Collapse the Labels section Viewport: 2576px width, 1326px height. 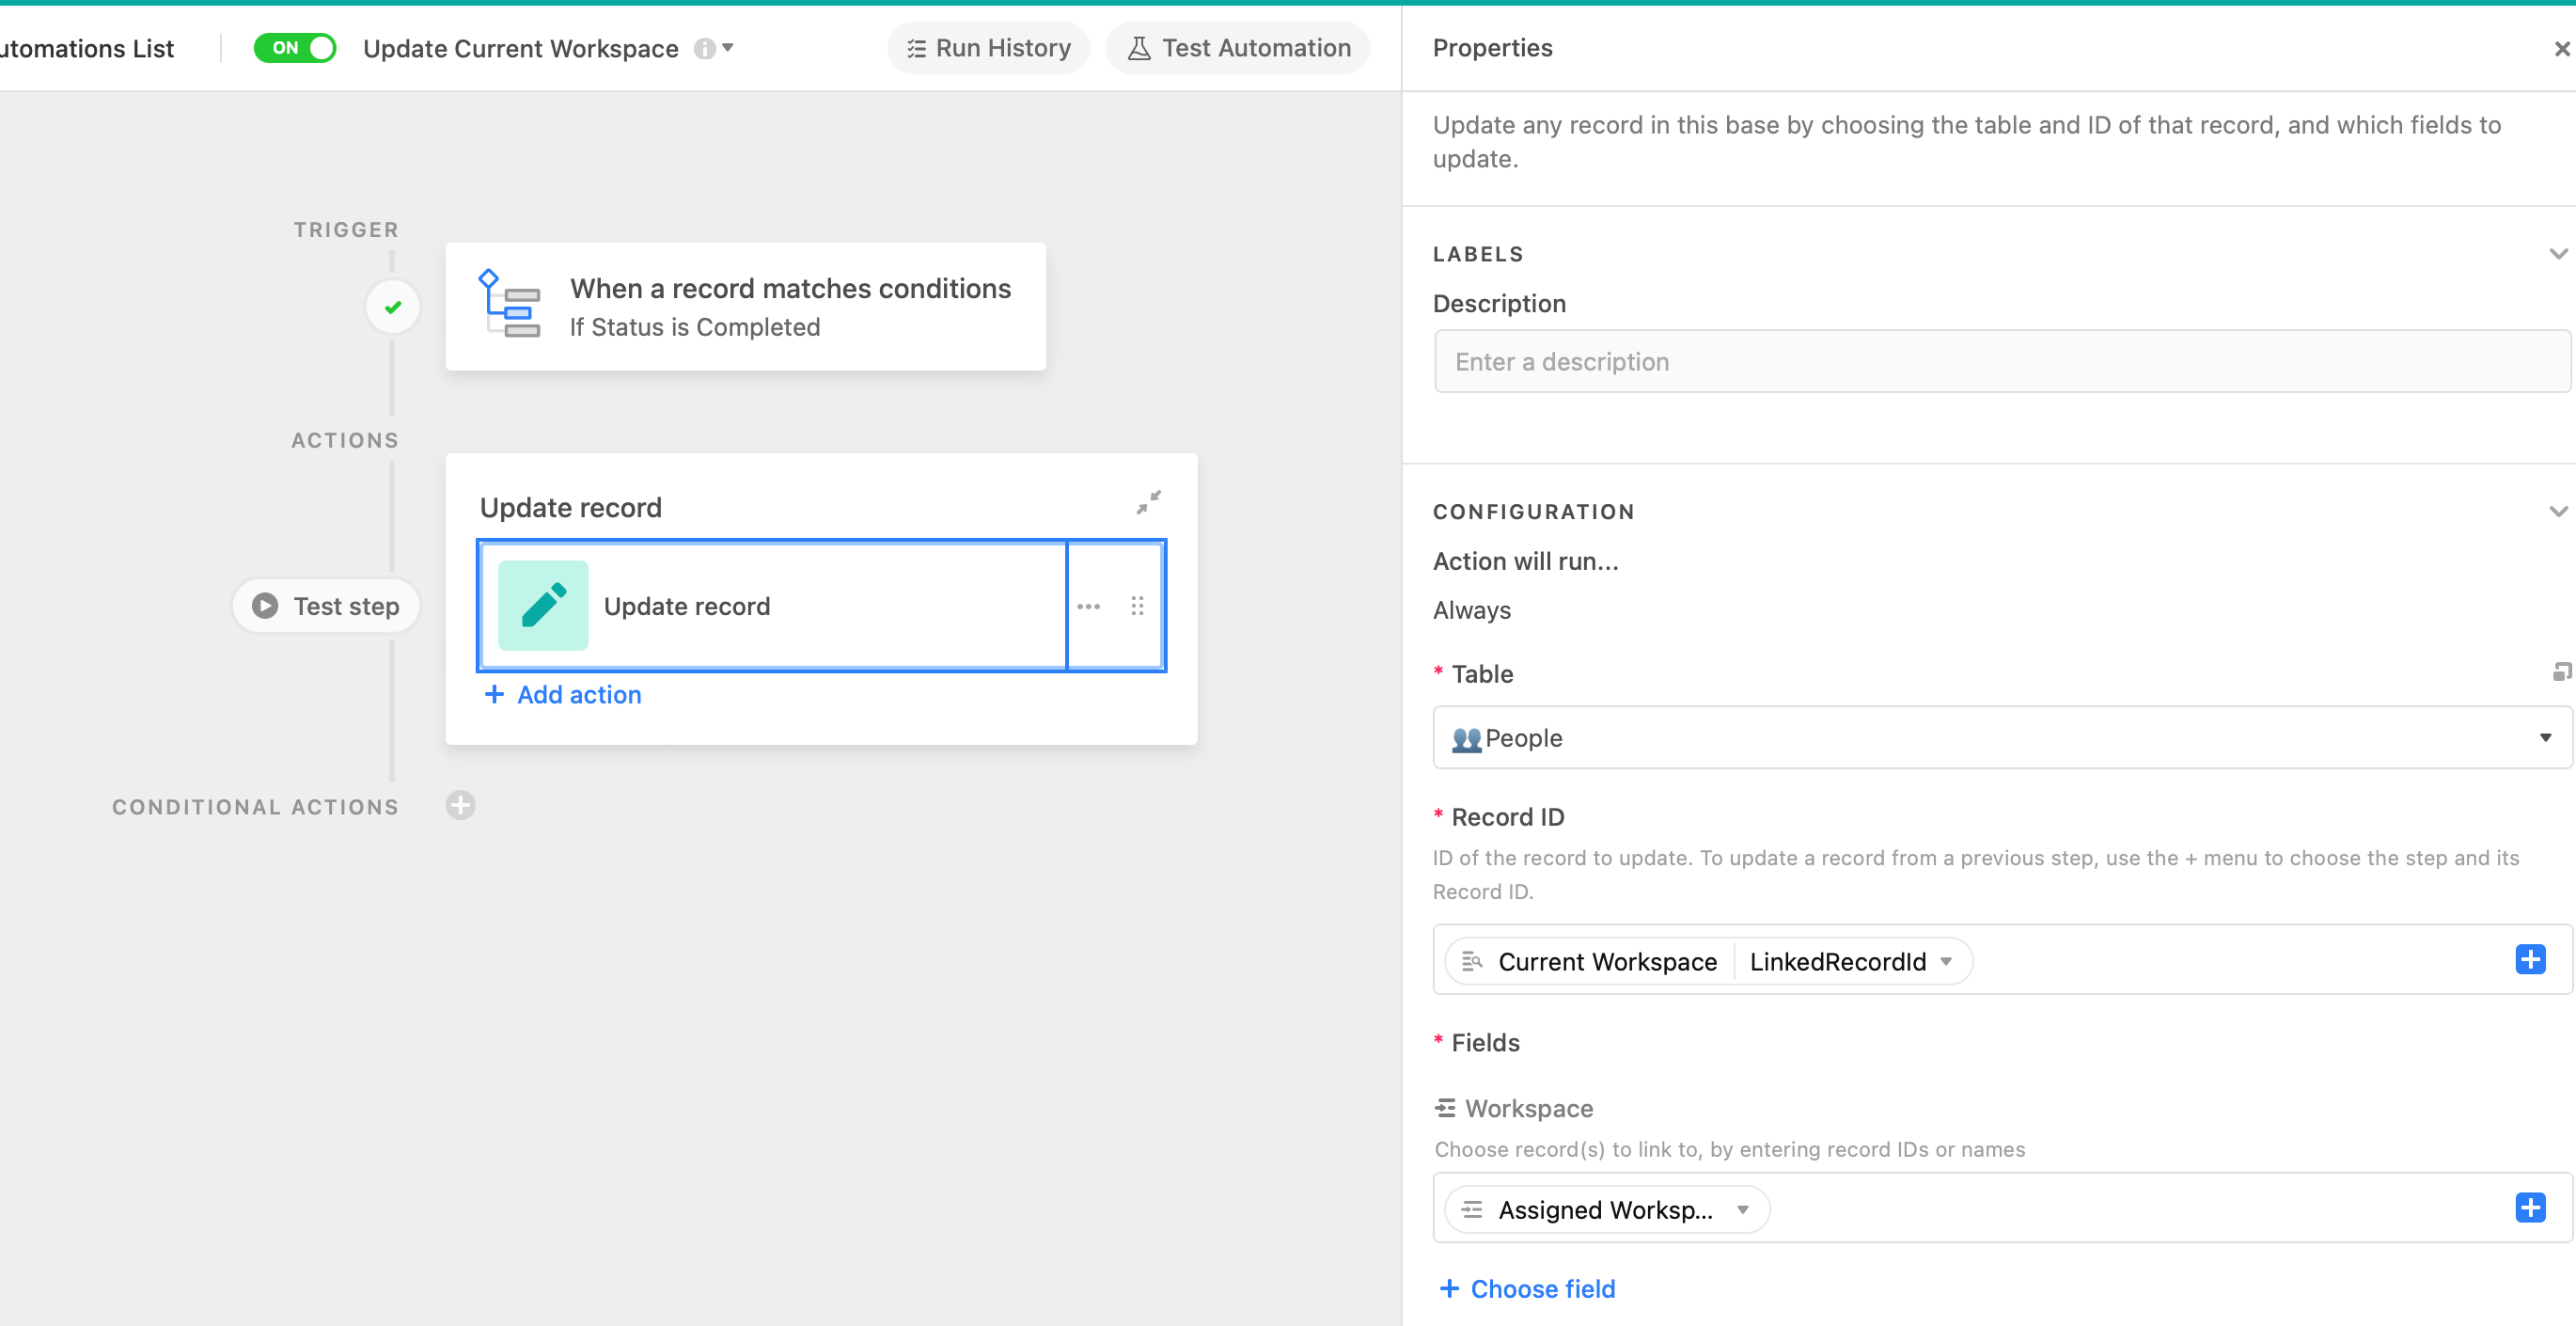2557,253
